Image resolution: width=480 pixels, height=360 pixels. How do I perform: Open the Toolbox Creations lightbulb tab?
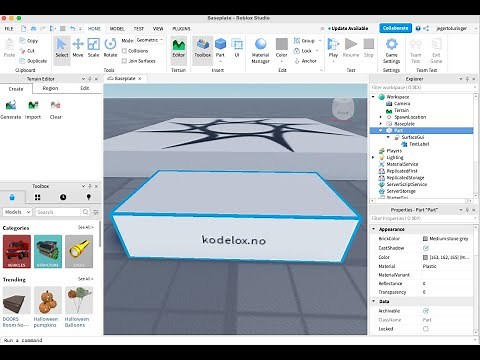click(x=89, y=197)
